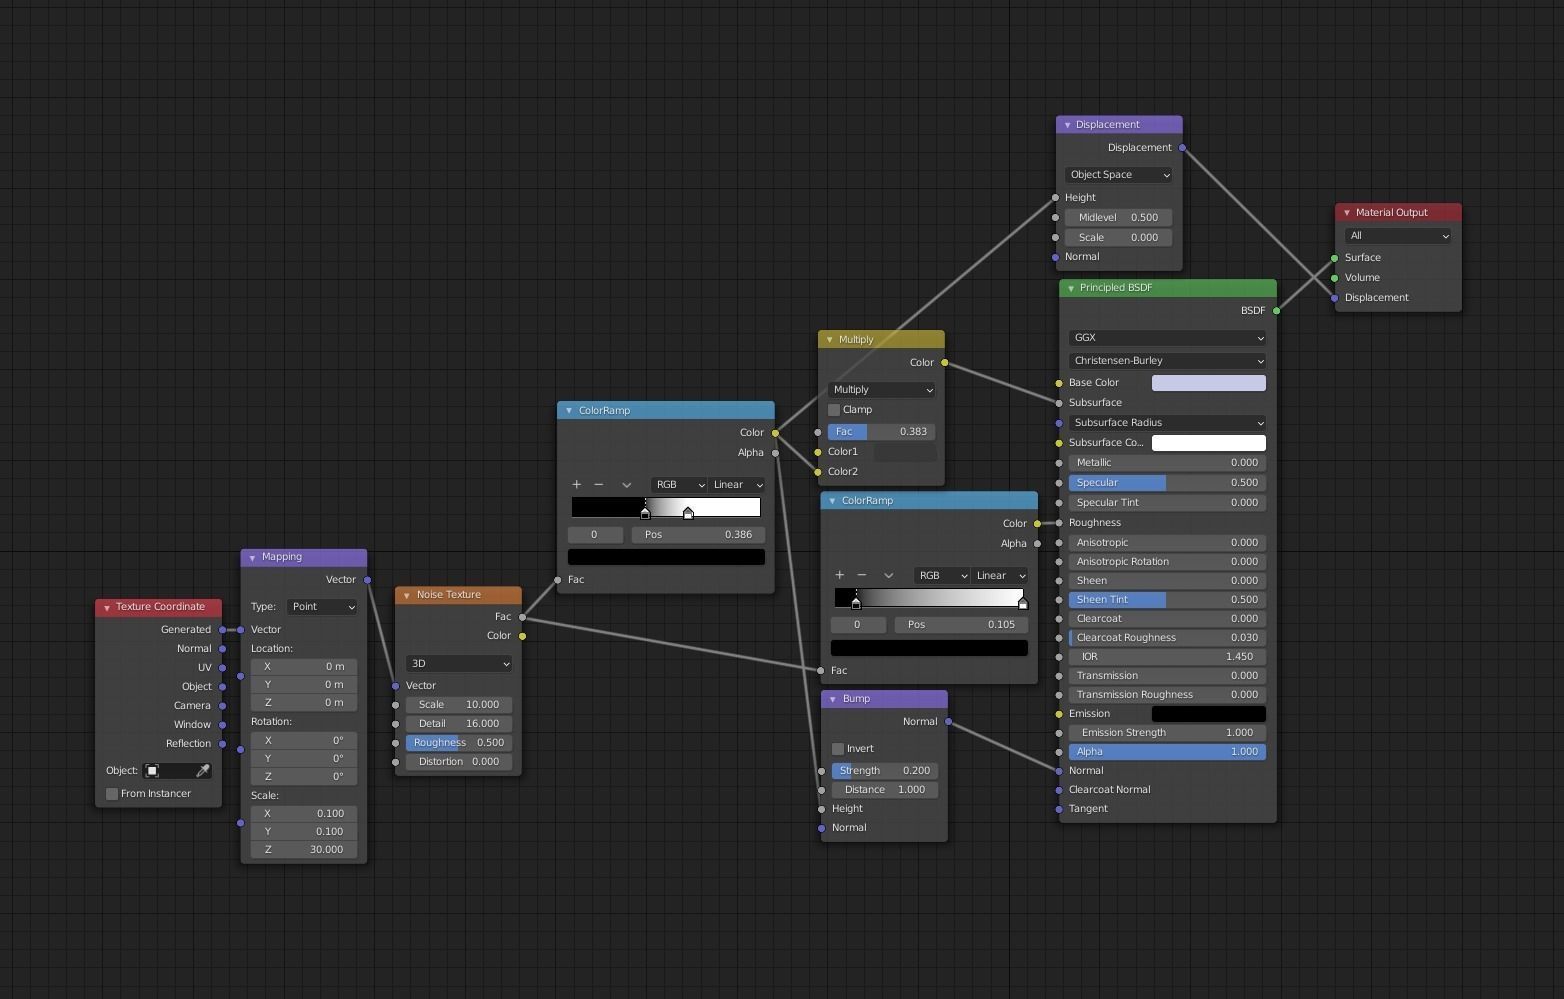Click the Specular slider in Principled BSDF
Screen dimensions: 1564x999
[x=1167, y=483]
